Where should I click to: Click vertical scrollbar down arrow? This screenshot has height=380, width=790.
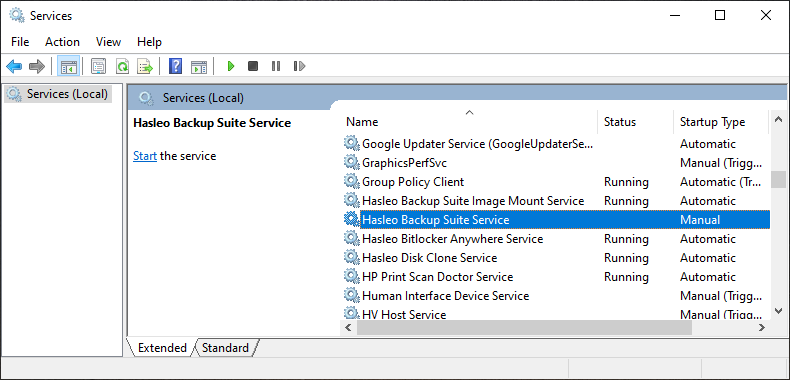click(778, 311)
